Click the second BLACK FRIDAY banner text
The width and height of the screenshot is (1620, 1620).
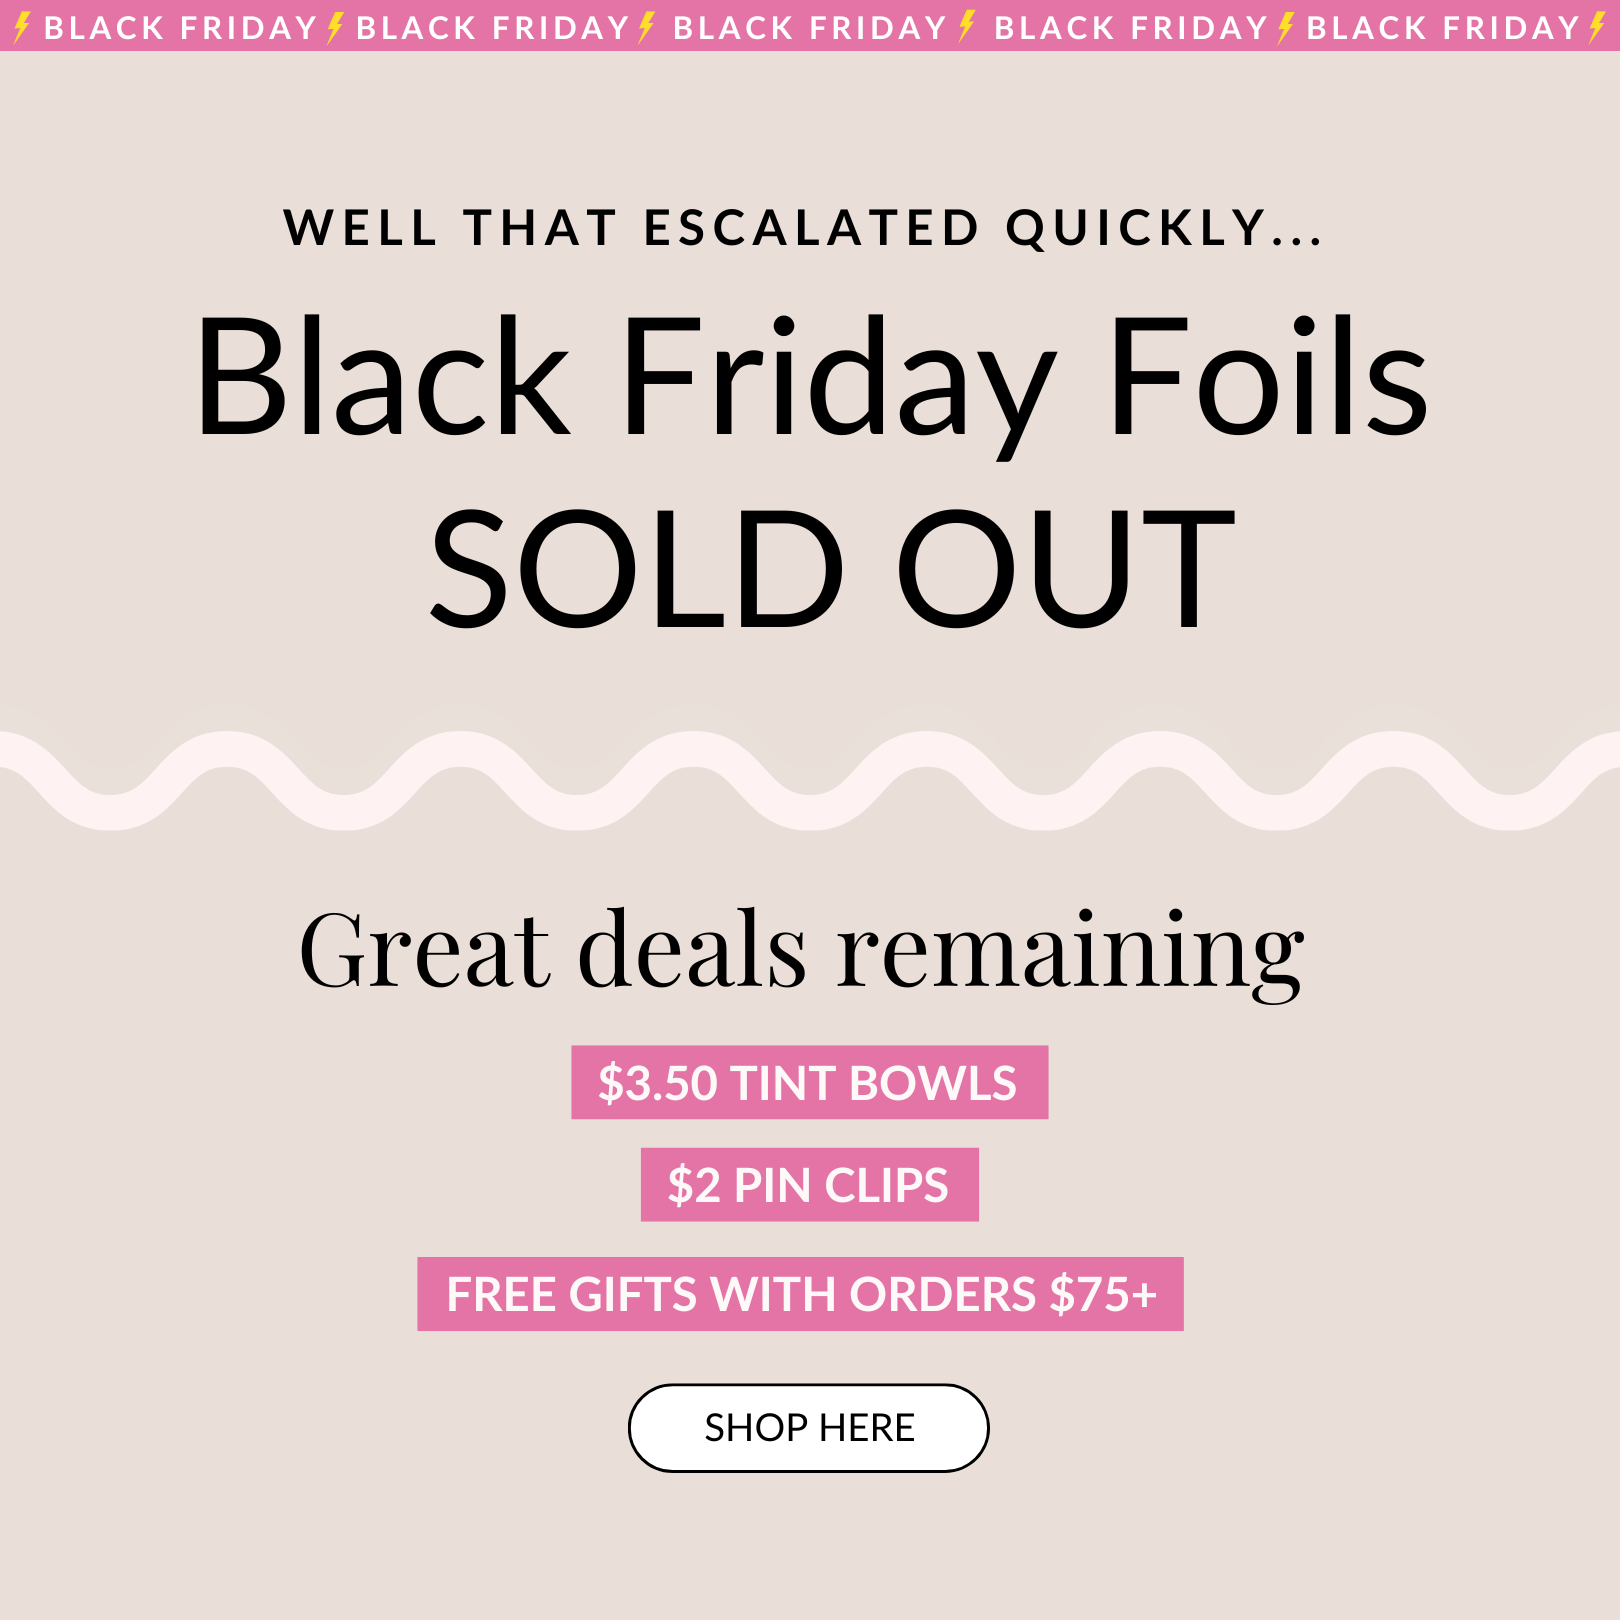coord(492,28)
